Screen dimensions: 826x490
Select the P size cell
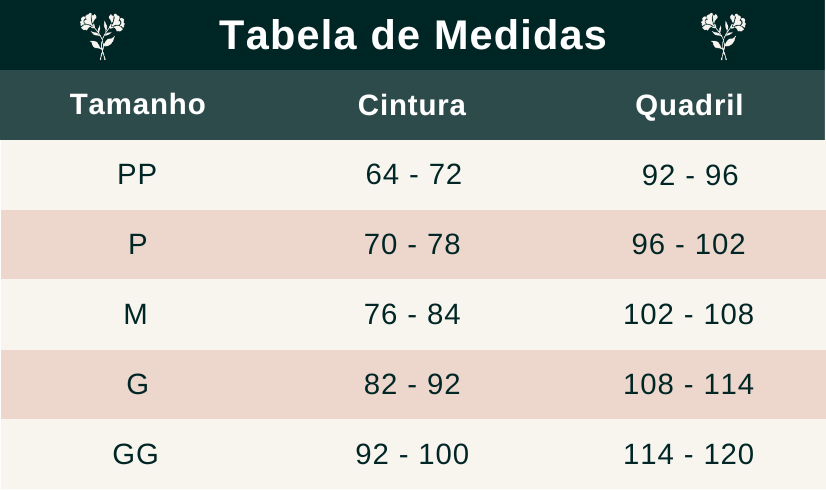(137, 244)
